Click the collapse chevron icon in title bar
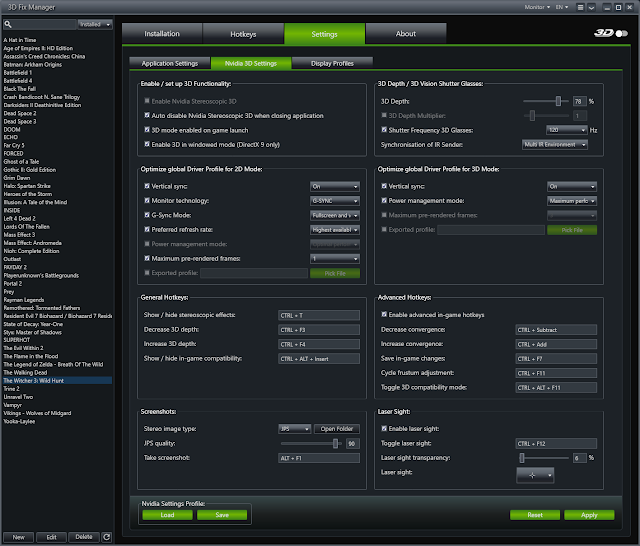Viewport: 640px width, 546px height. point(591,7)
